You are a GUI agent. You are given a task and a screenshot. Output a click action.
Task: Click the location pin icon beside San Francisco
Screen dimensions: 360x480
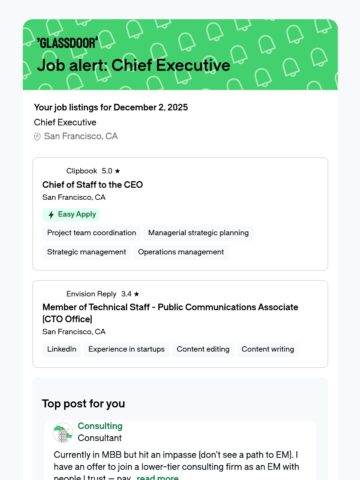point(37,137)
